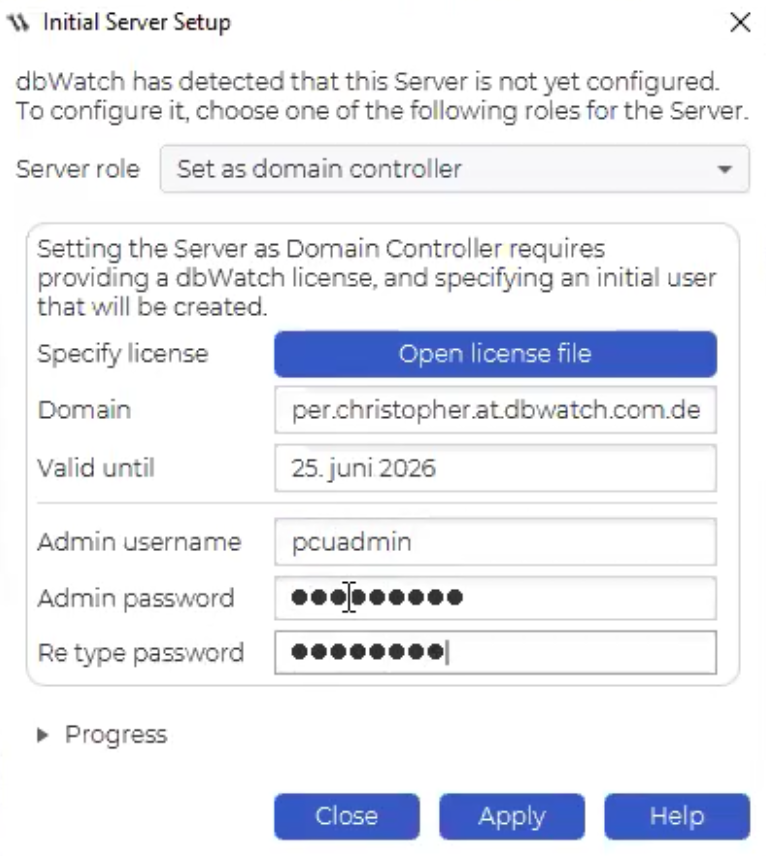Select the 'Set as domain controller' combo box

(454, 169)
